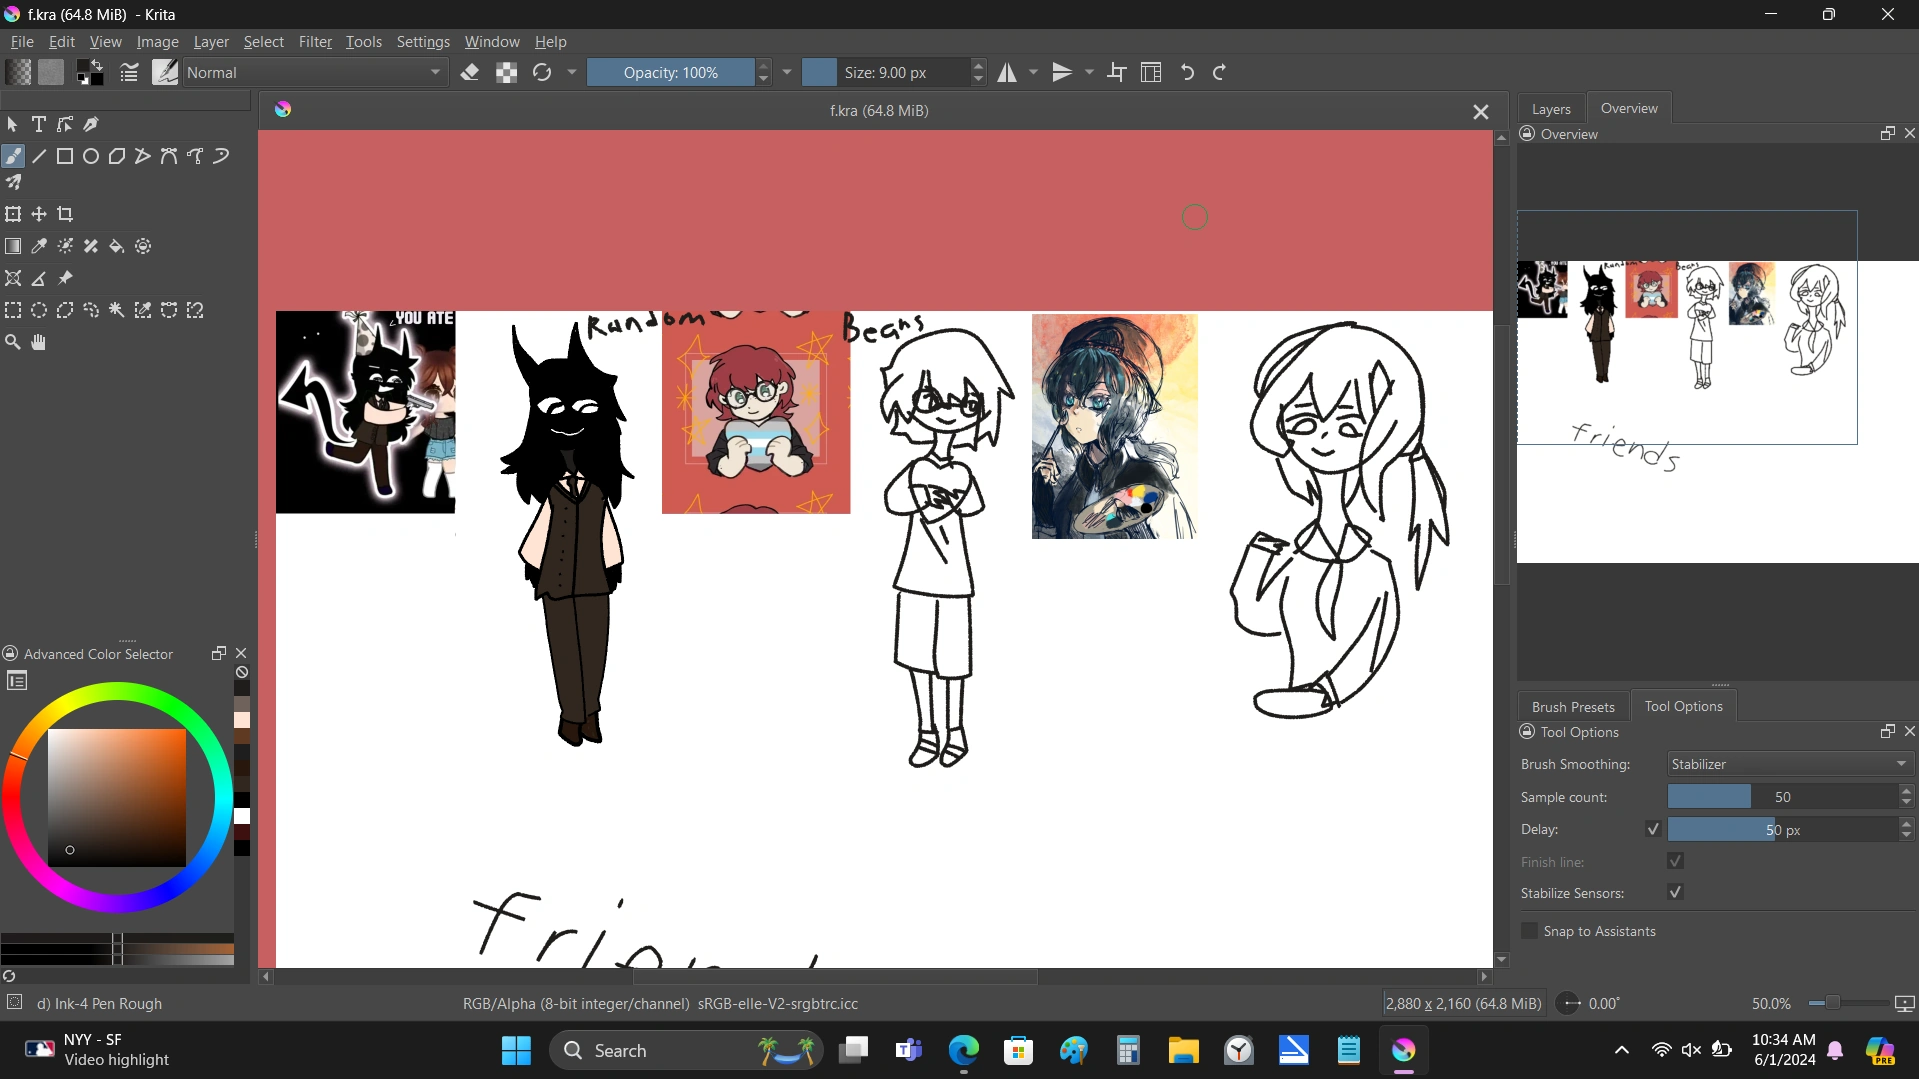Uncheck the Delay checkbox

[x=1652, y=829]
